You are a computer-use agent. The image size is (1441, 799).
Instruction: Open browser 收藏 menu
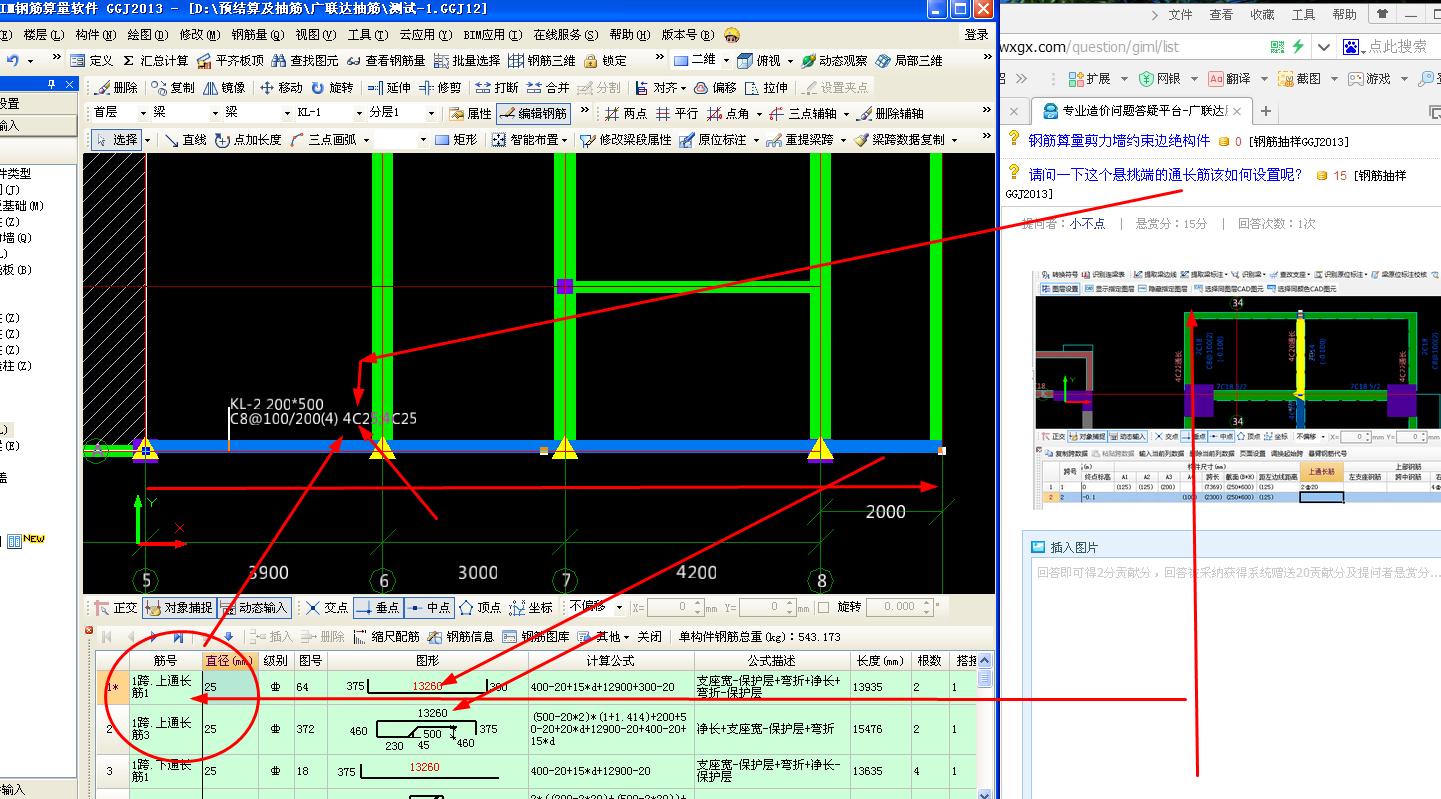[1262, 15]
